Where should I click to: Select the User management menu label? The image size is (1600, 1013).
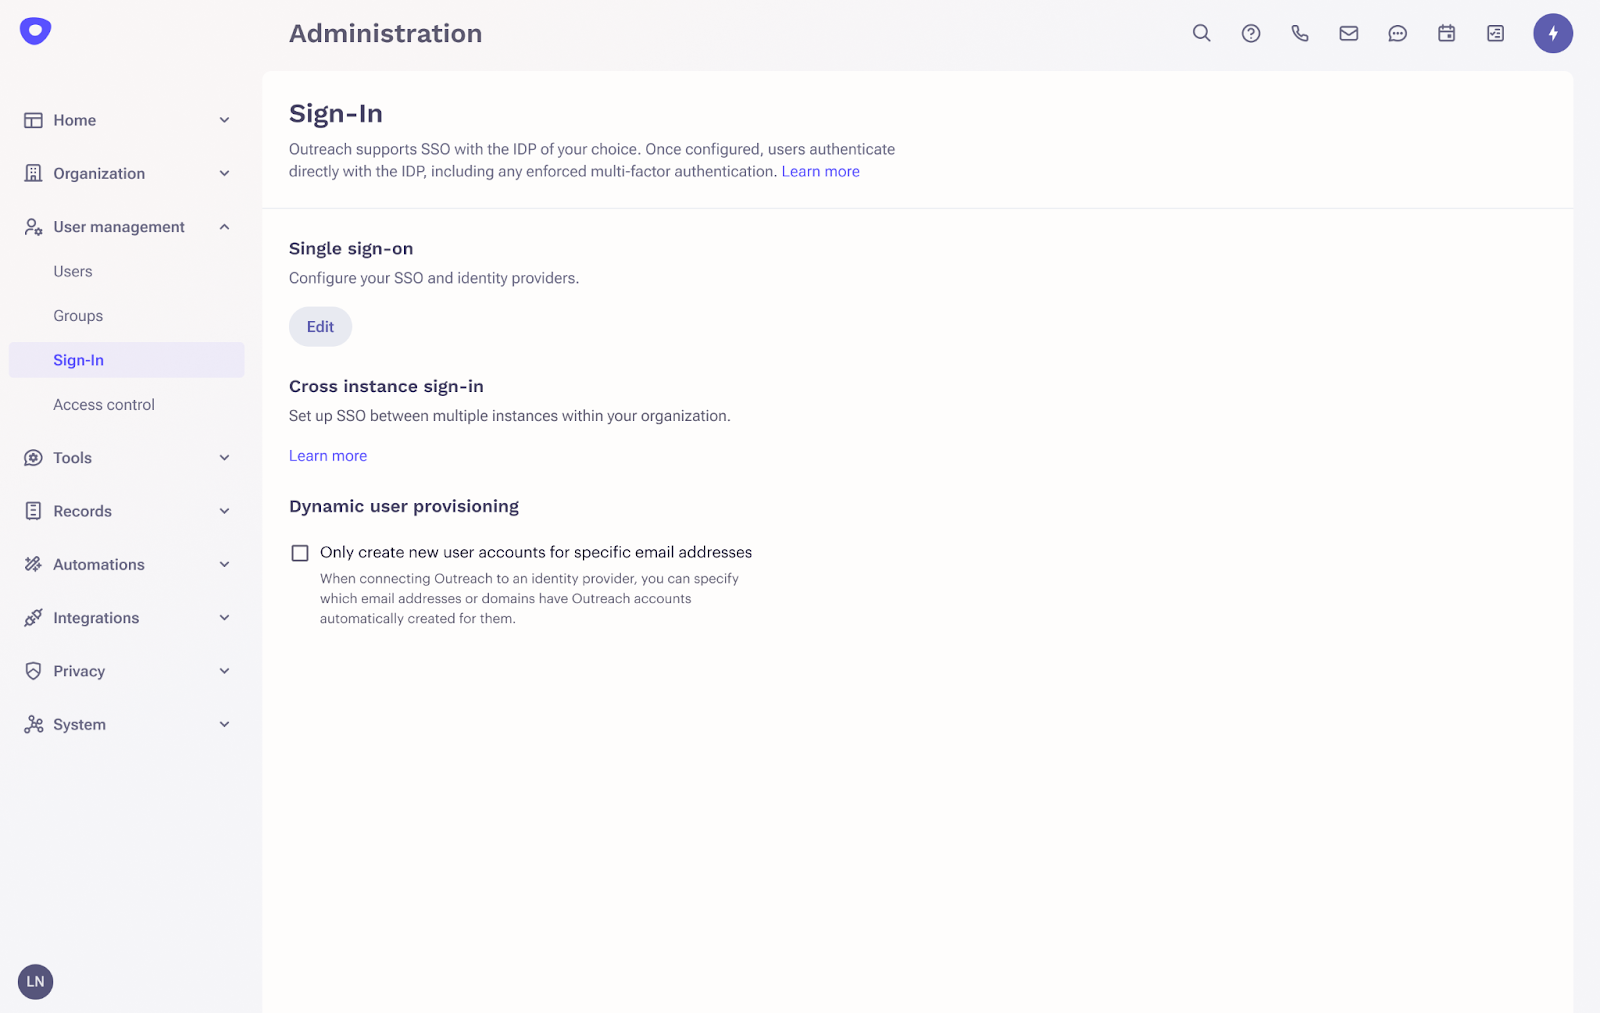(x=119, y=227)
